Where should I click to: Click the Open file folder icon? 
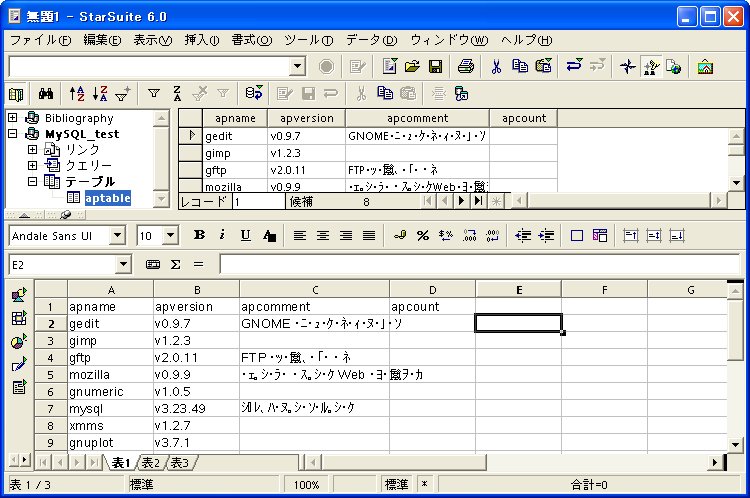click(x=412, y=66)
